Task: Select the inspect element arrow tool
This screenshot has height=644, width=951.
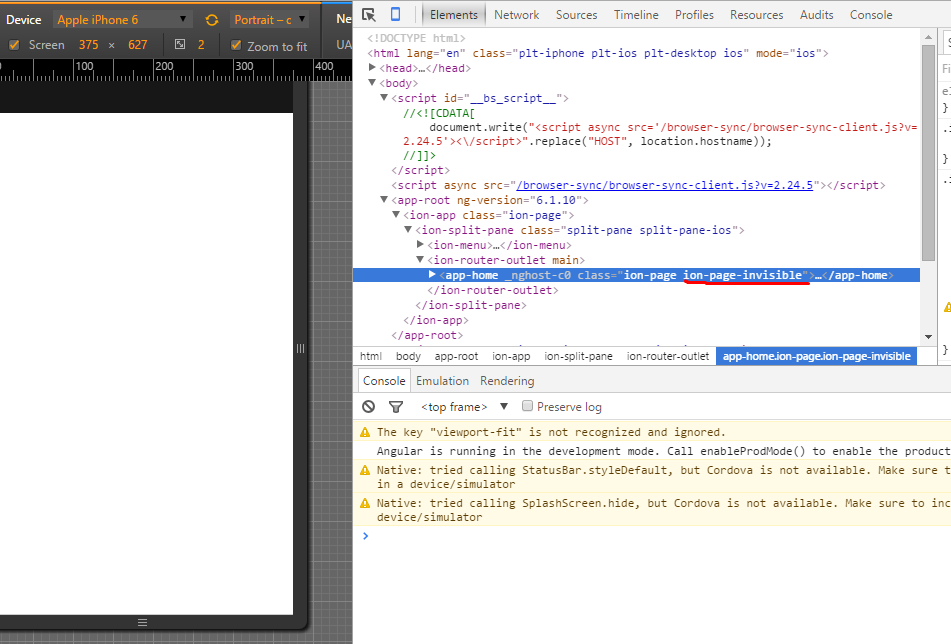Action: click(369, 15)
